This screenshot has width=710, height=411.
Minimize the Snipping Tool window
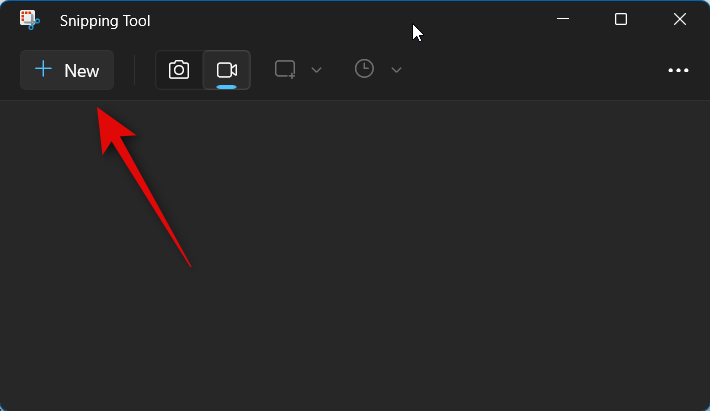pos(563,19)
